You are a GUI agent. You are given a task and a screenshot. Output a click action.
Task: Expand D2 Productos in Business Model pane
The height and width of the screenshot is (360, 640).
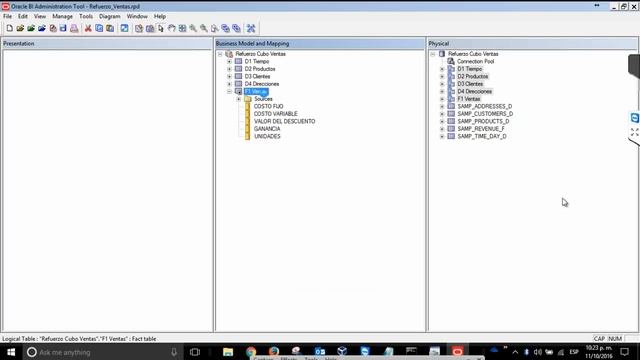[229, 69]
